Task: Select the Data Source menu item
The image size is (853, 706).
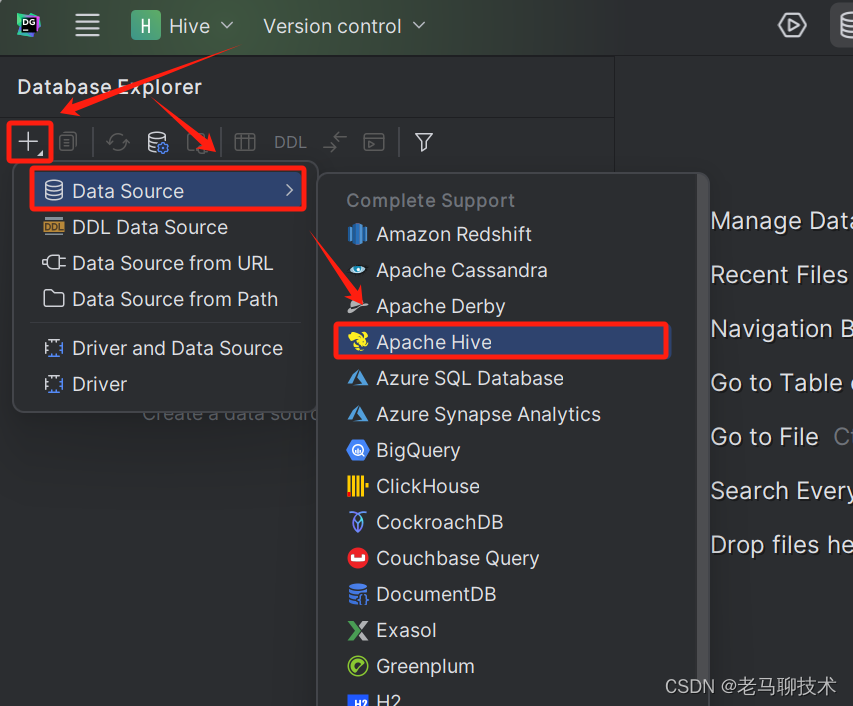Action: click(x=168, y=191)
